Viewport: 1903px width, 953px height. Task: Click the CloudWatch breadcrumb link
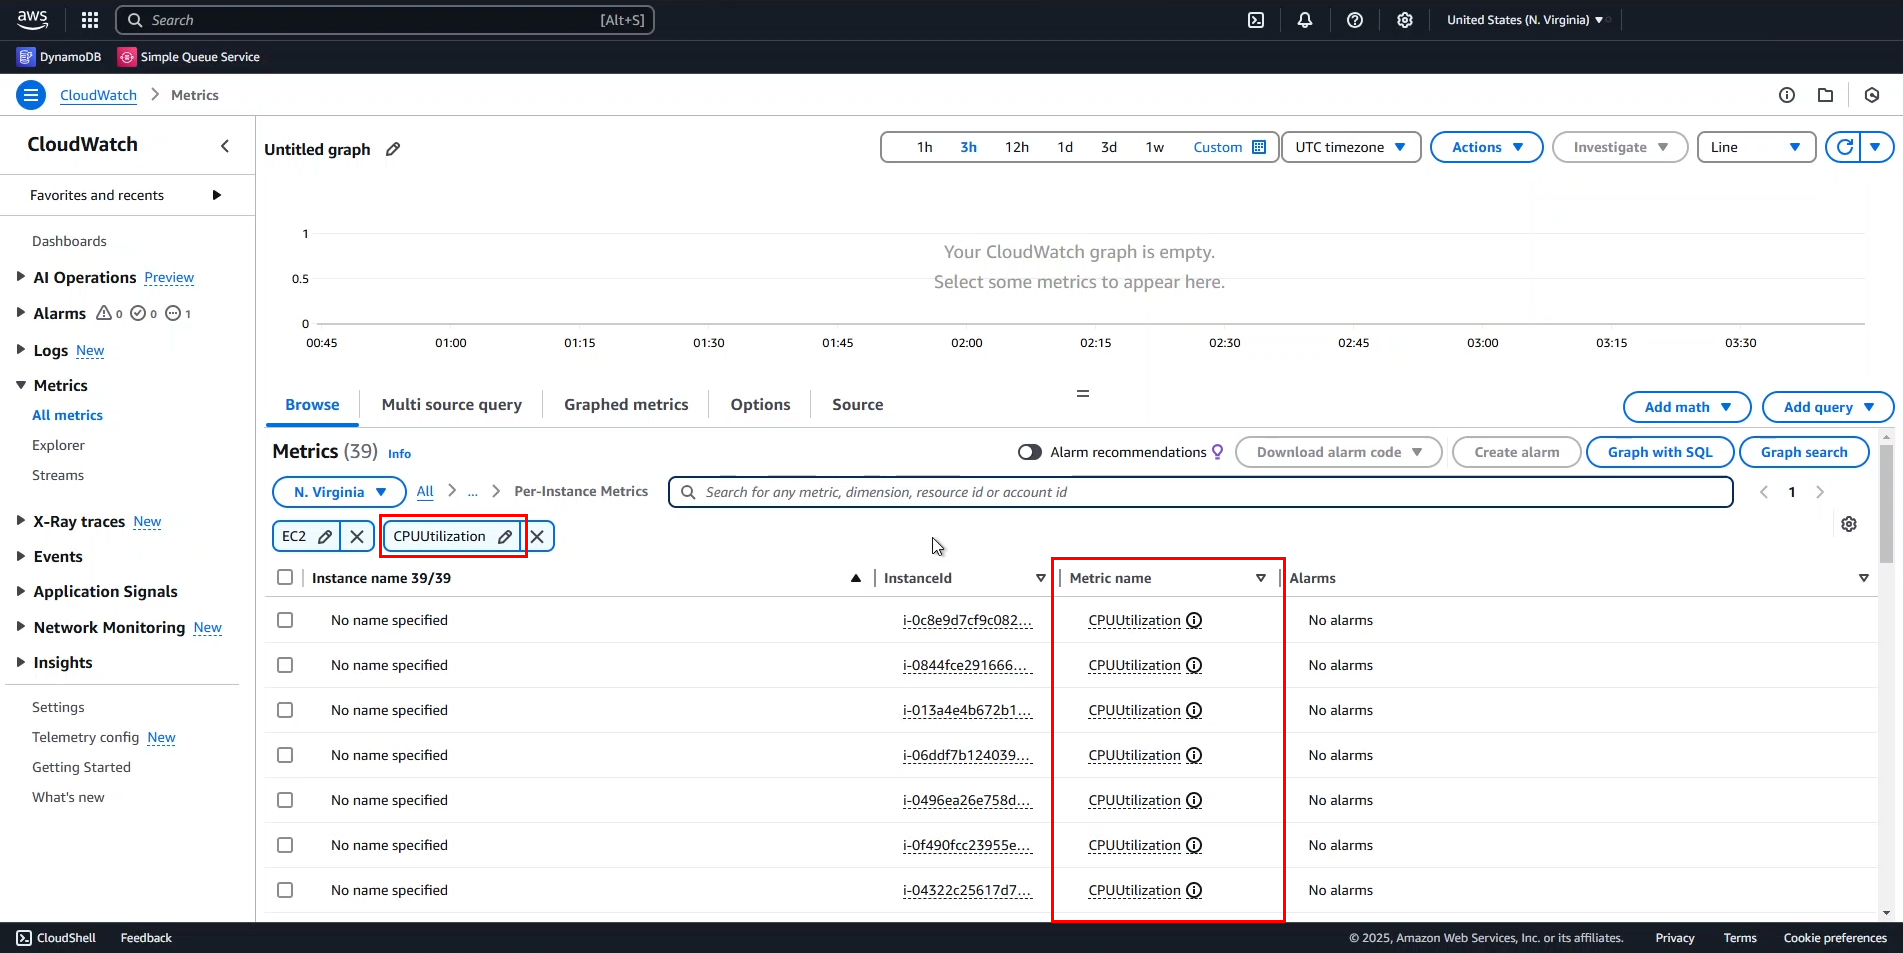[x=98, y=95]
